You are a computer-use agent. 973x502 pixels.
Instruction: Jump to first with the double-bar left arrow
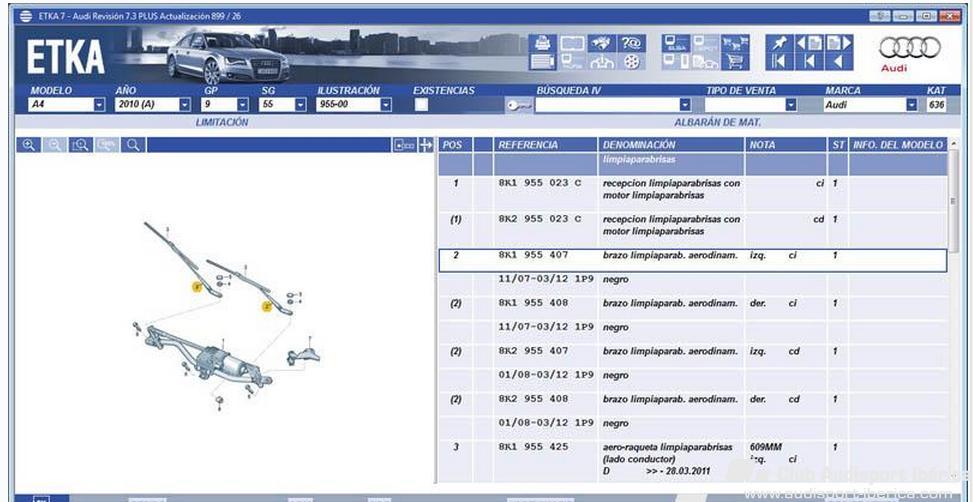779,61
